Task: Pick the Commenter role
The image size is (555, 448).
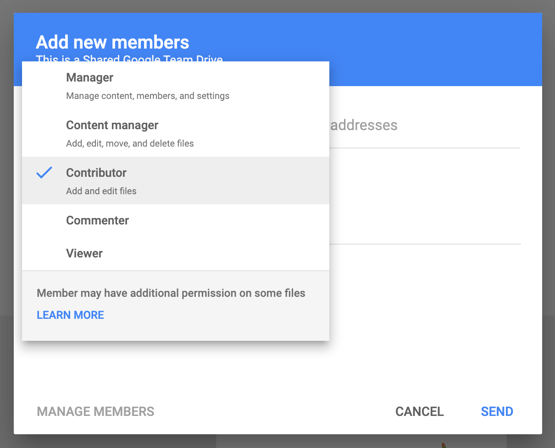Action: click(x=176, y=220)
